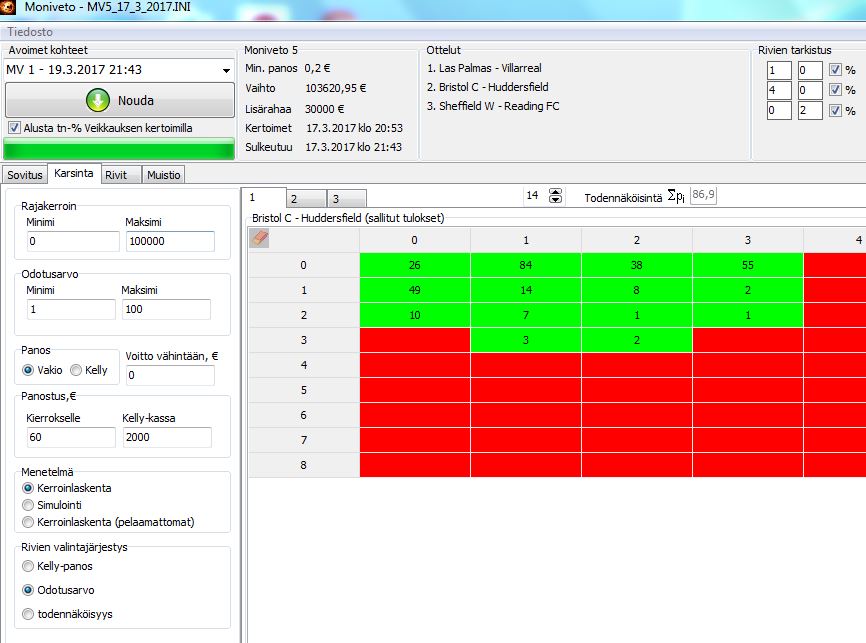Select todennäköisyys as row ordering
The height and width of the screenshot is (643, 866).
tap(29, 614)
